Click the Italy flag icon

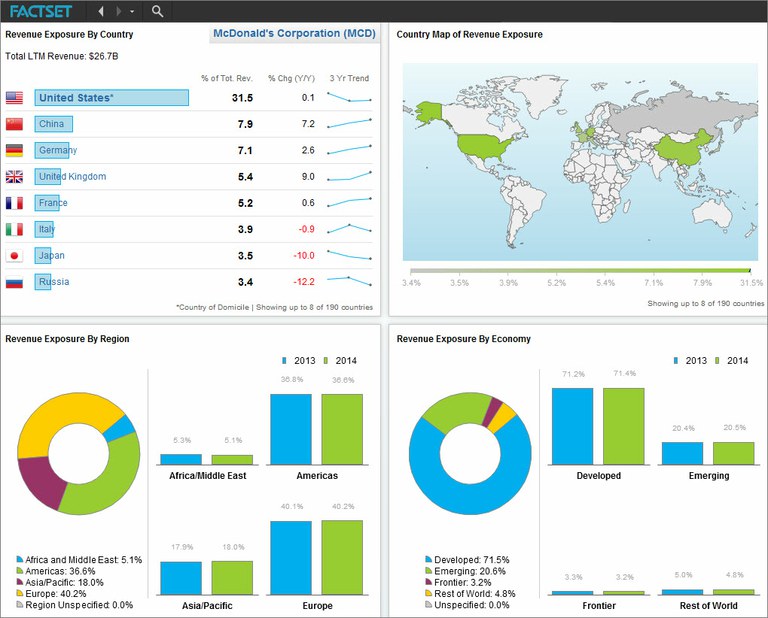[14, 229]
